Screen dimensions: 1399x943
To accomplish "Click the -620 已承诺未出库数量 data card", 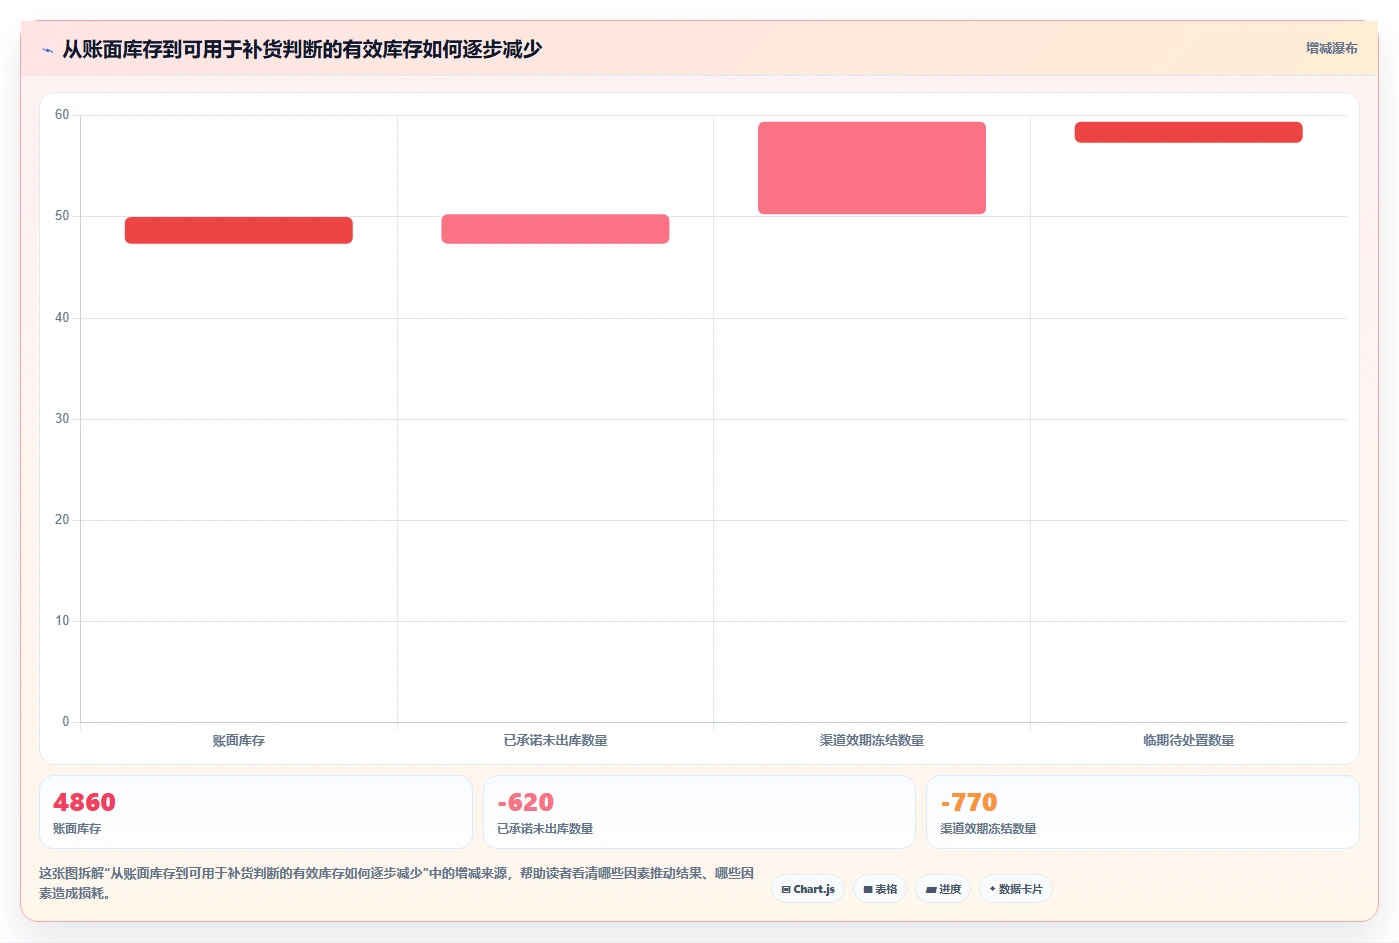I will tap(699, 812).
